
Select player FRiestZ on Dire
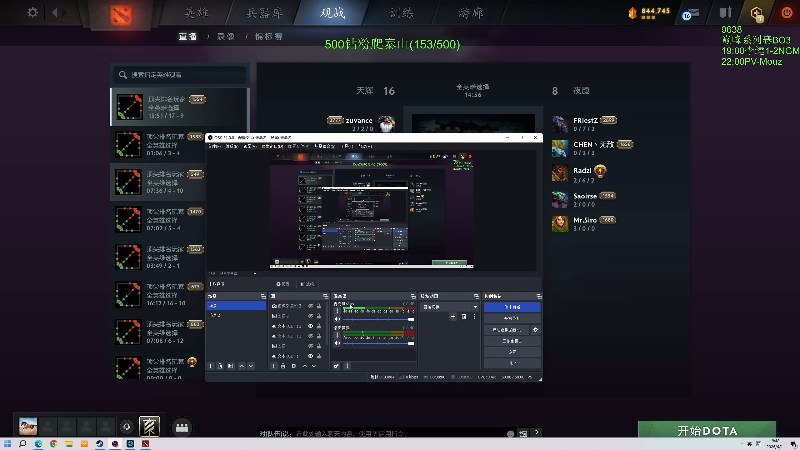coord(585,121)
